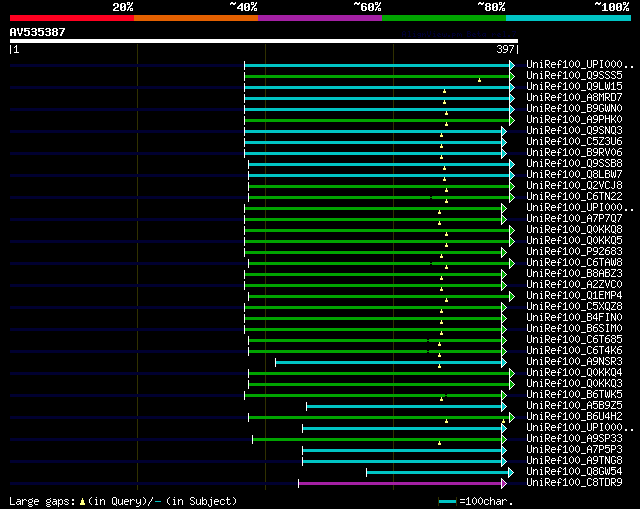Click the UniRef100_Q8LBW7 label

click(x=574, y=175)
